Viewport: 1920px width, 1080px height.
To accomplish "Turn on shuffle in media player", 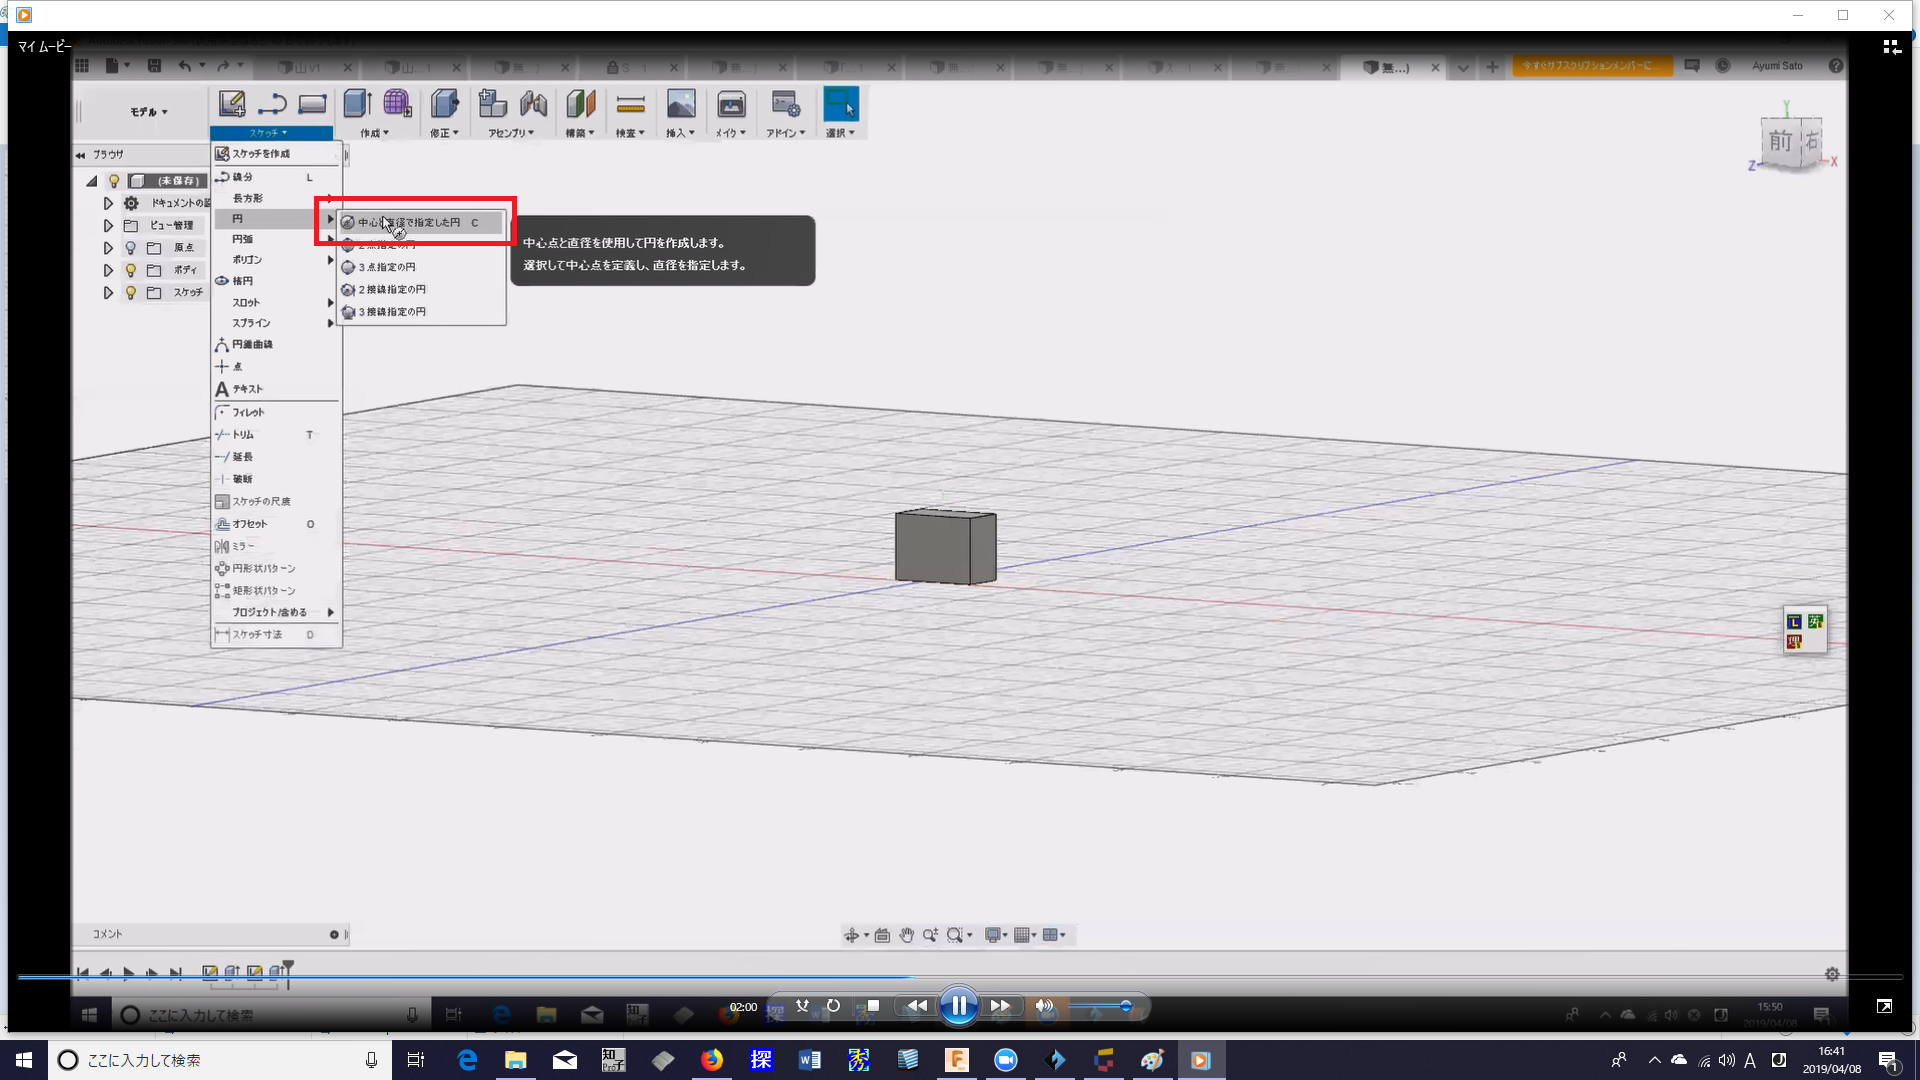I will pyautogui.click(x=802, y=1006).
